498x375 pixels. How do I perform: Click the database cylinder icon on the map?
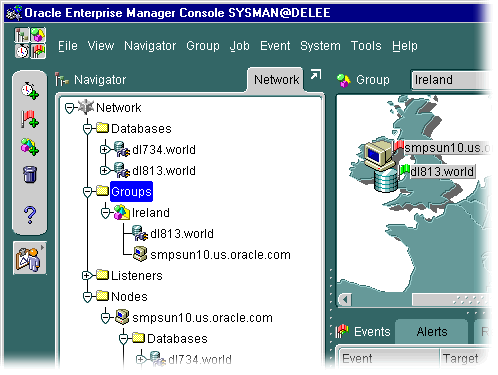click(386, 180)
